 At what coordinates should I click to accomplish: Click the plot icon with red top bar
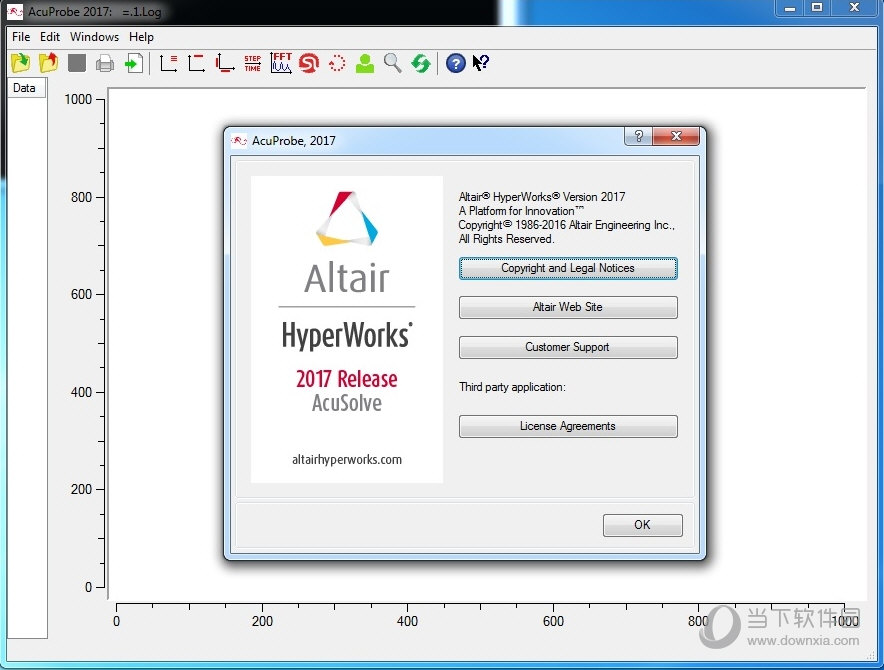196,63
